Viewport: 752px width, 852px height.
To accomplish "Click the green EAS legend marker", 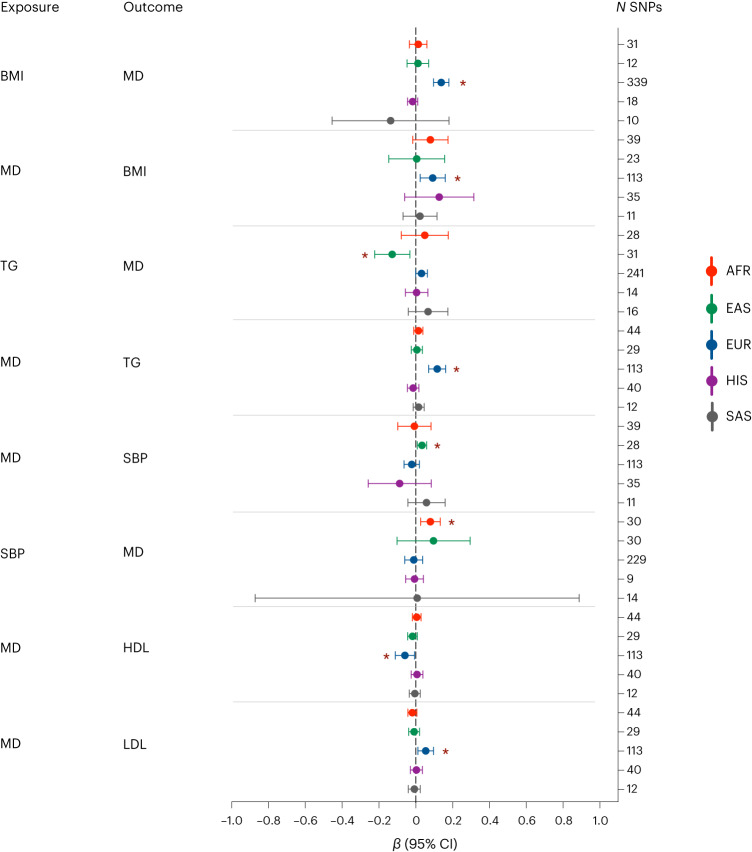I will (711, 308).
